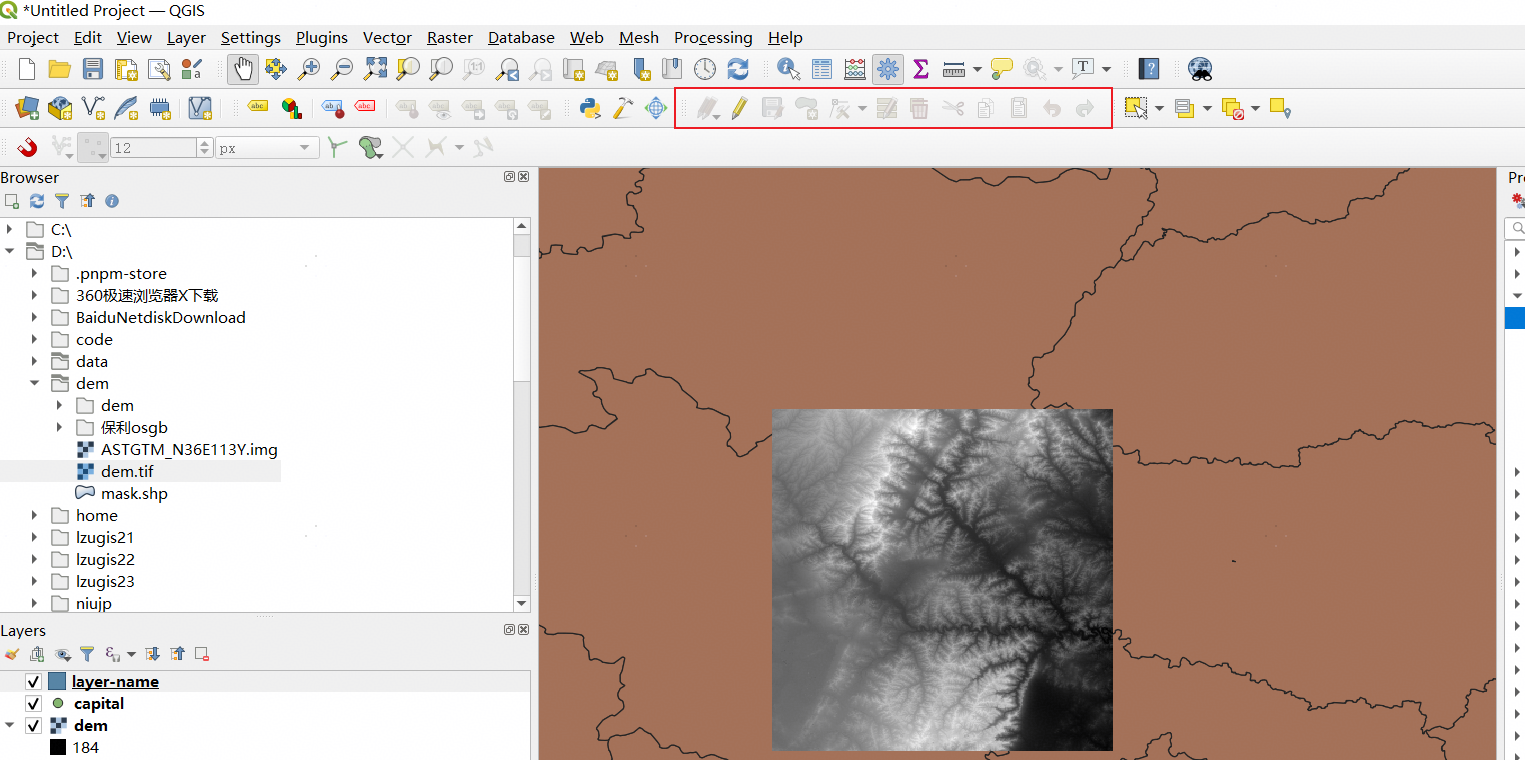Open the Plugins menu
The height and width of the screenshot is (760, 1525).
tap(322, 37)
